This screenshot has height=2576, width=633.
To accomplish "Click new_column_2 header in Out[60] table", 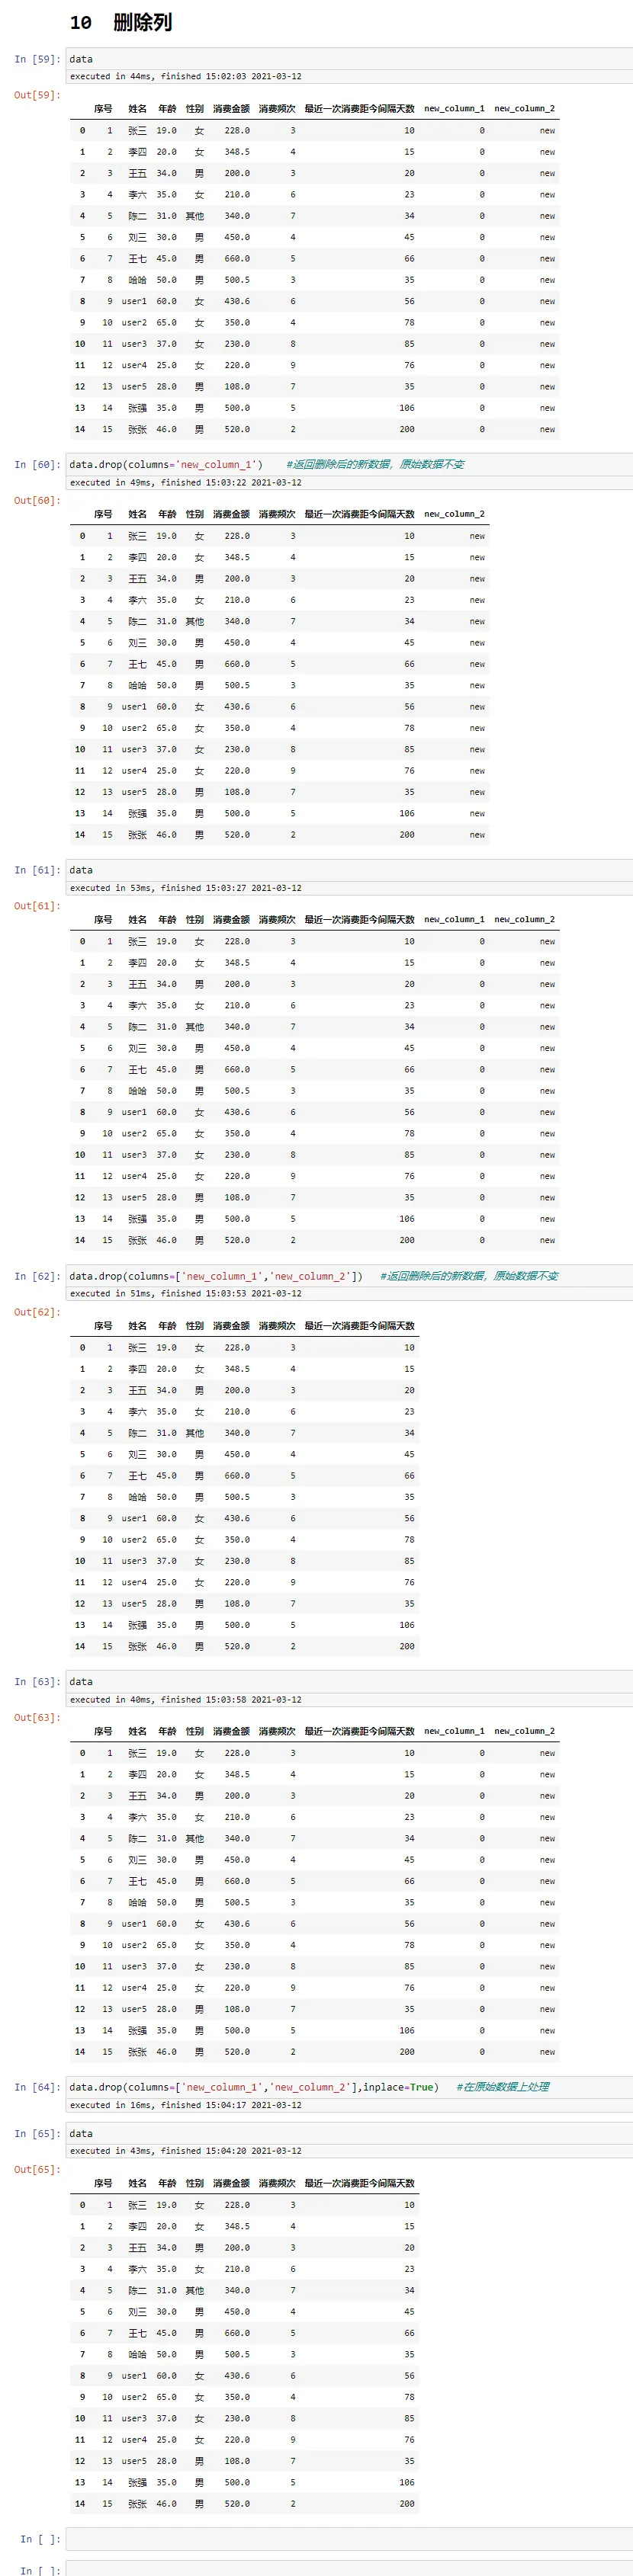I will 454,514.
